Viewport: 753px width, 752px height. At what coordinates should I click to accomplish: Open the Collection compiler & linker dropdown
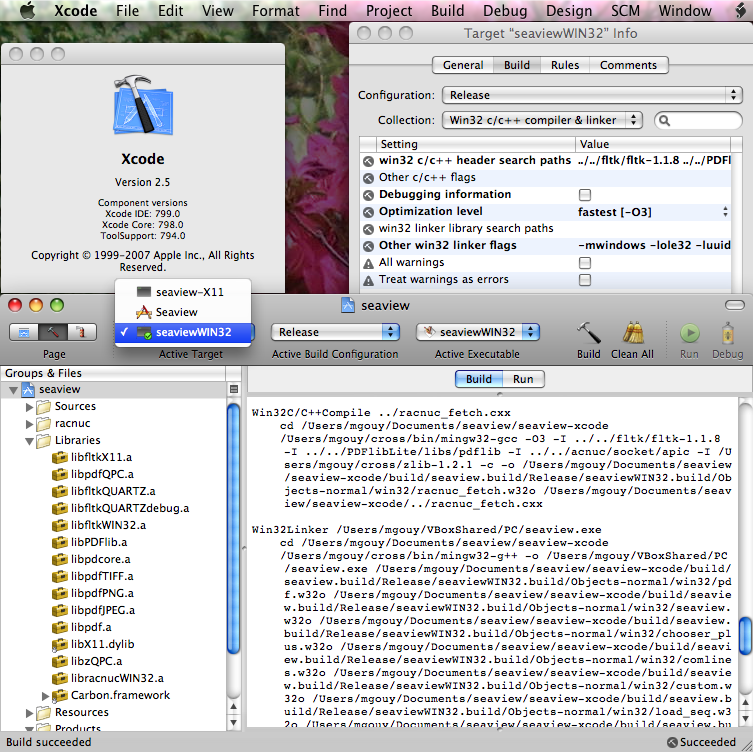pos(542,120)
